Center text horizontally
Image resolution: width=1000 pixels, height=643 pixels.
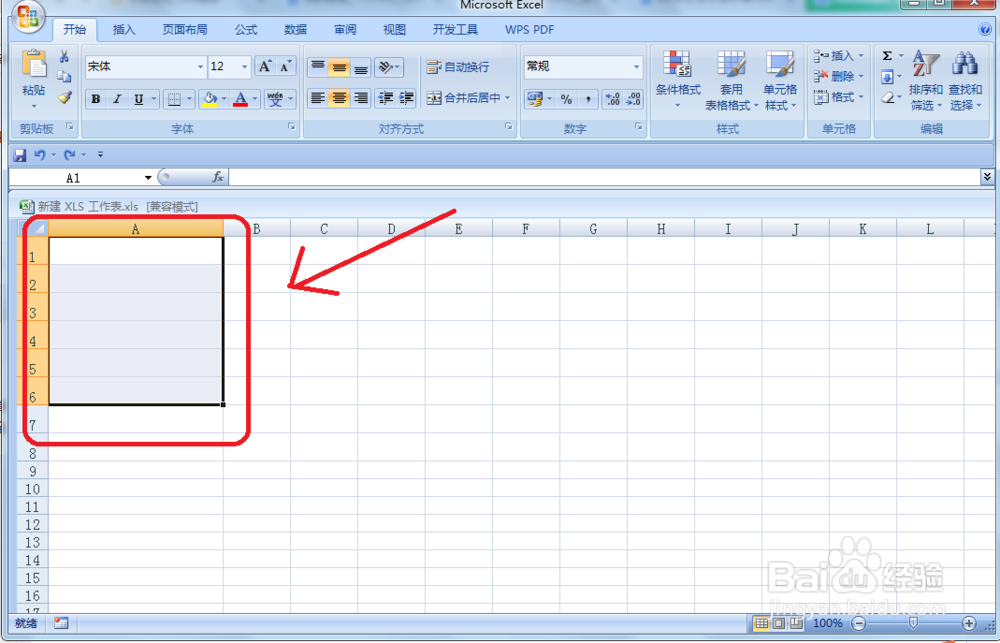(339, 98)
